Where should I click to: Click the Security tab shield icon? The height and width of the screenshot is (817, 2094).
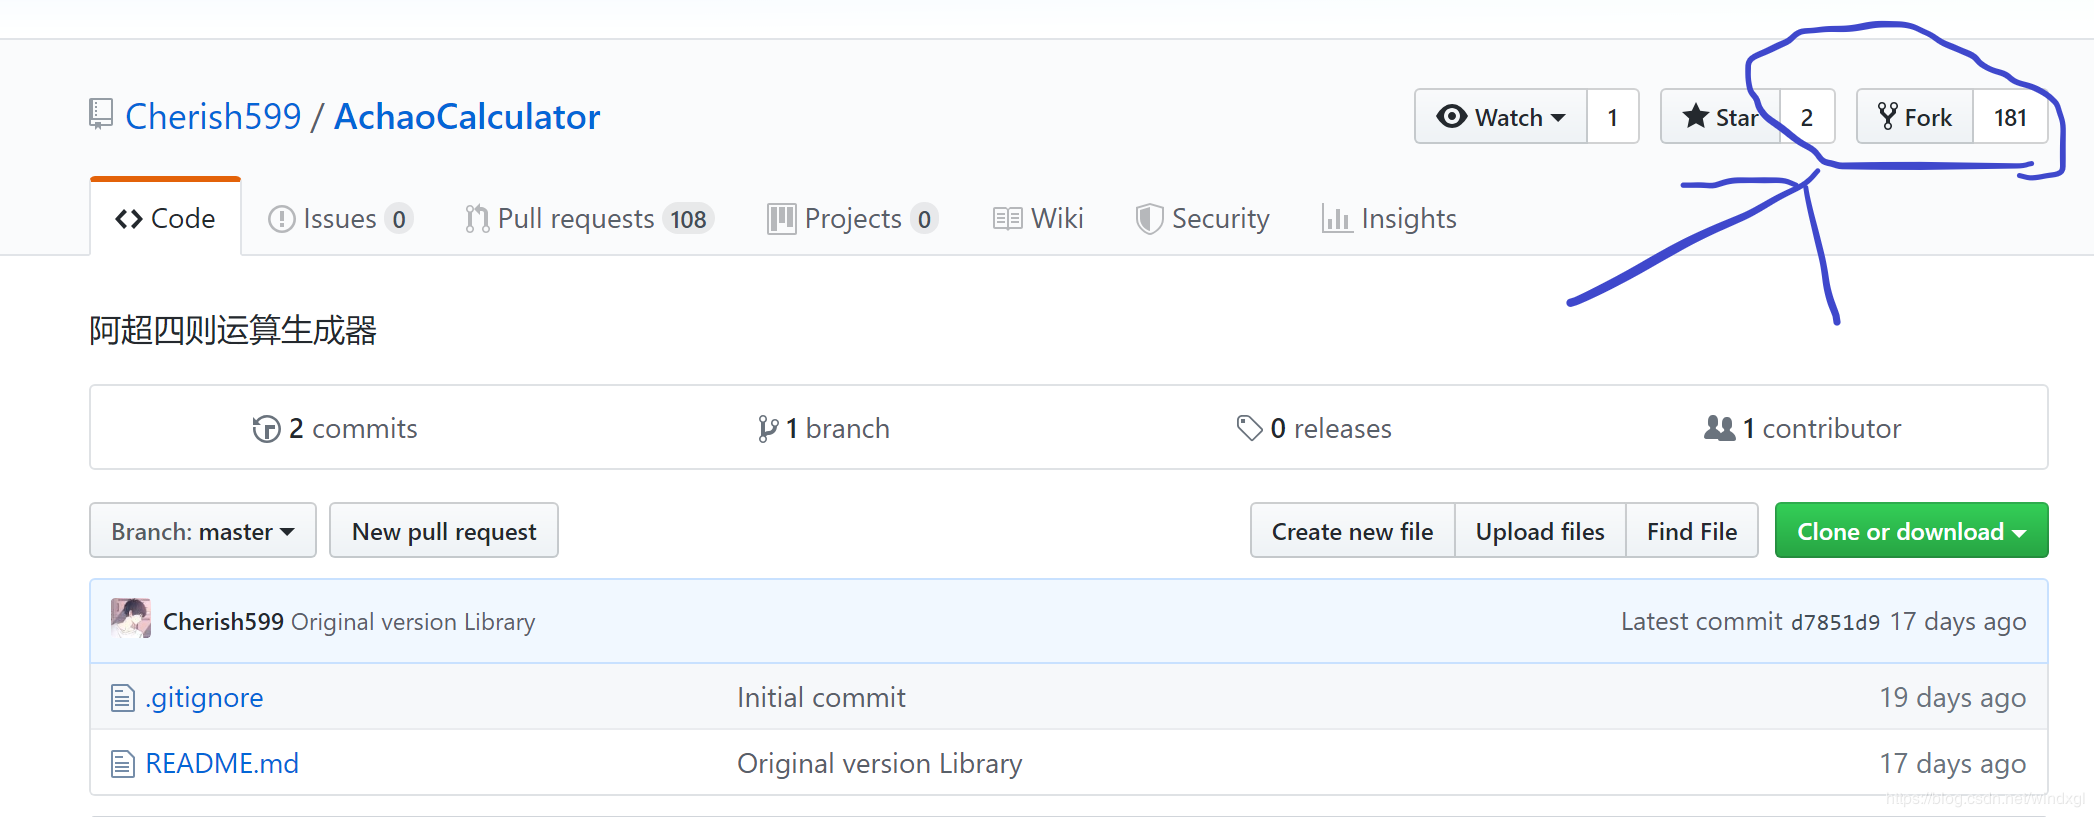(x=1150, y=219)
